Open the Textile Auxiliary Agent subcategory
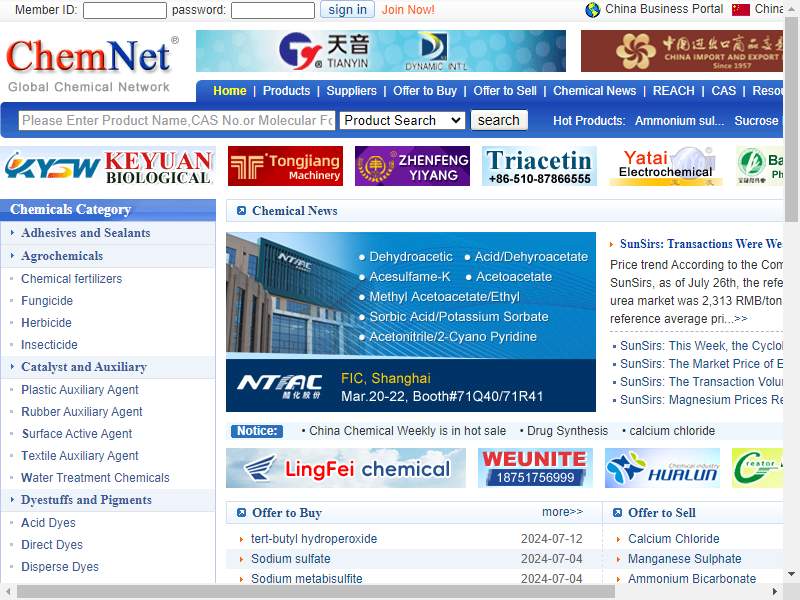 pyautogui.click(x=80, y=456)
